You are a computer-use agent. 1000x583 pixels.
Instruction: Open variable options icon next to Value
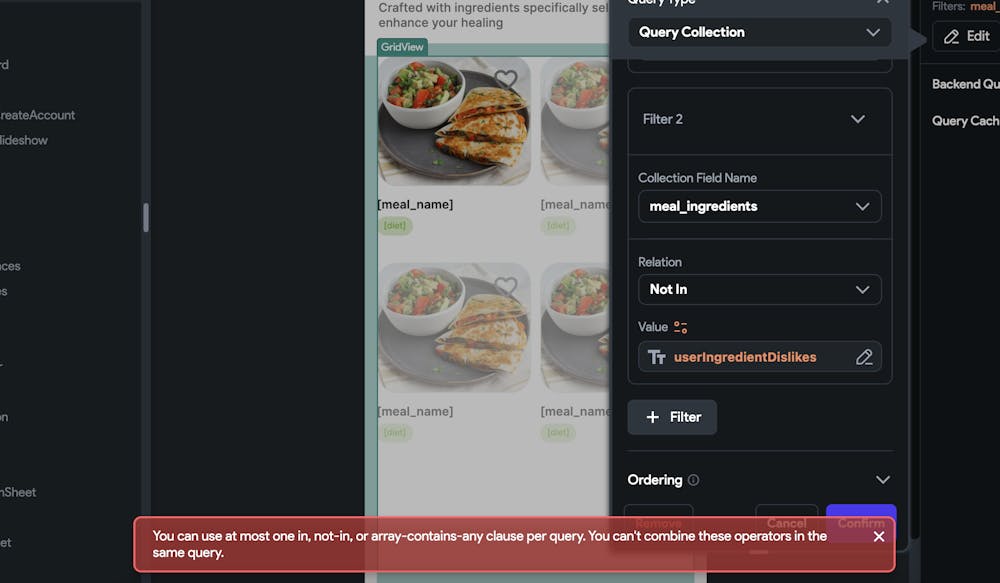(x=680, y=327)
